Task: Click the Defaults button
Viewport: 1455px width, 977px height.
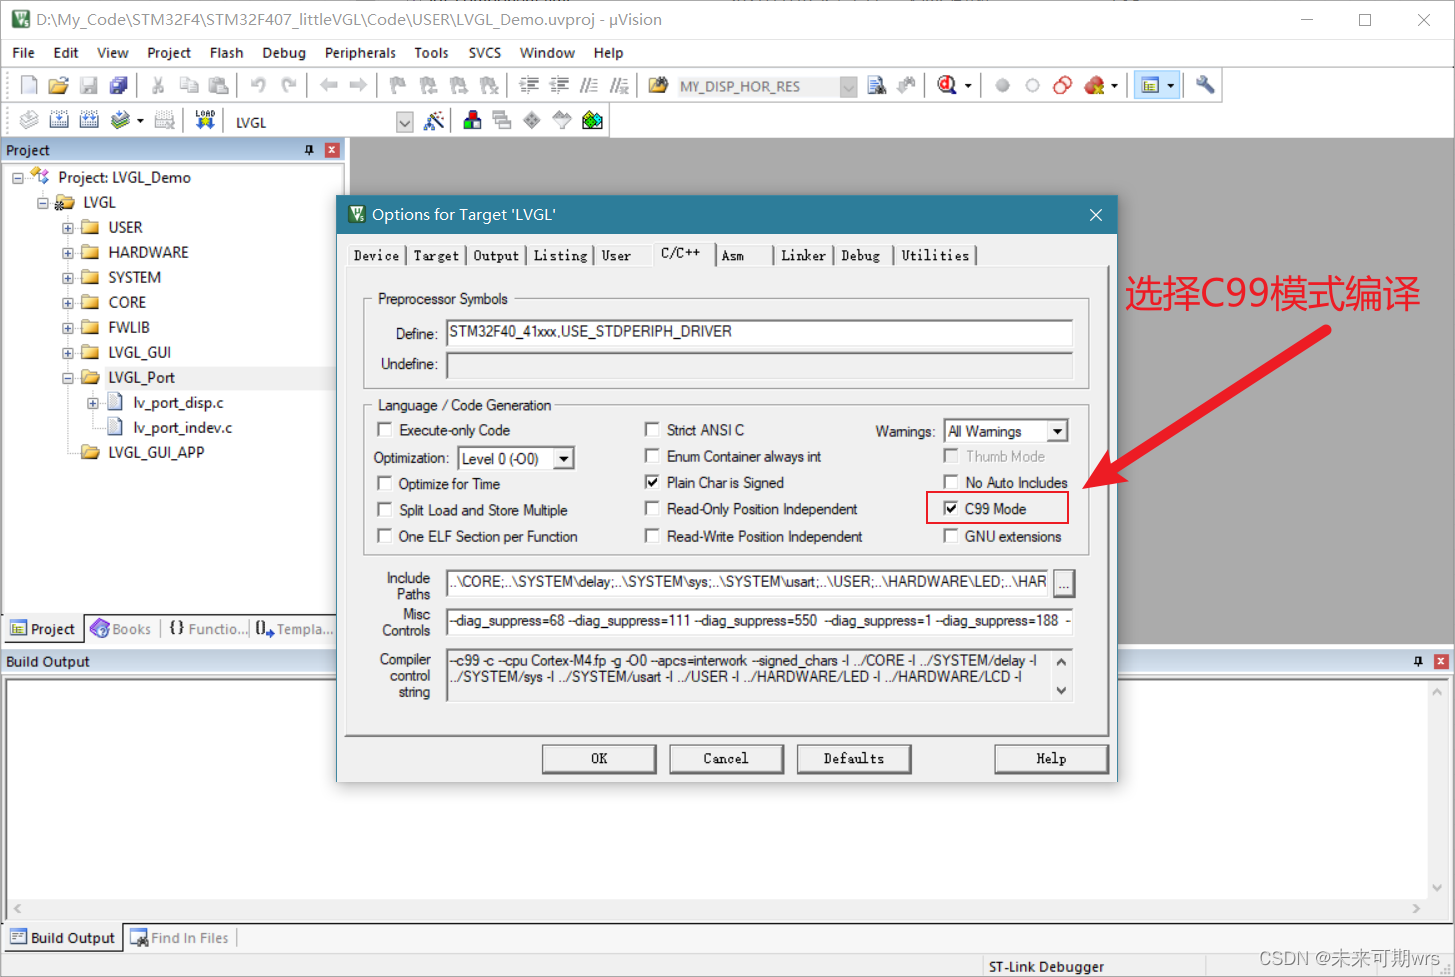Action: point(854,759)
